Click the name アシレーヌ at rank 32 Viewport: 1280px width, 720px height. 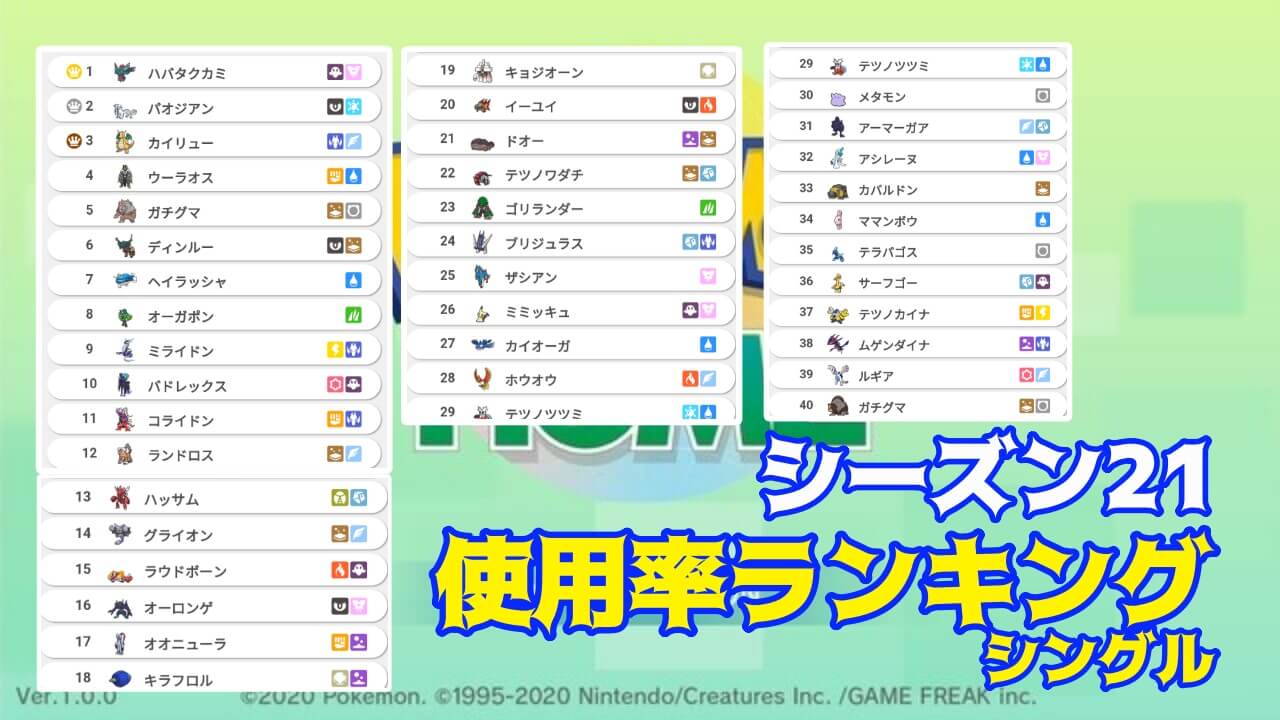(888, 158)
